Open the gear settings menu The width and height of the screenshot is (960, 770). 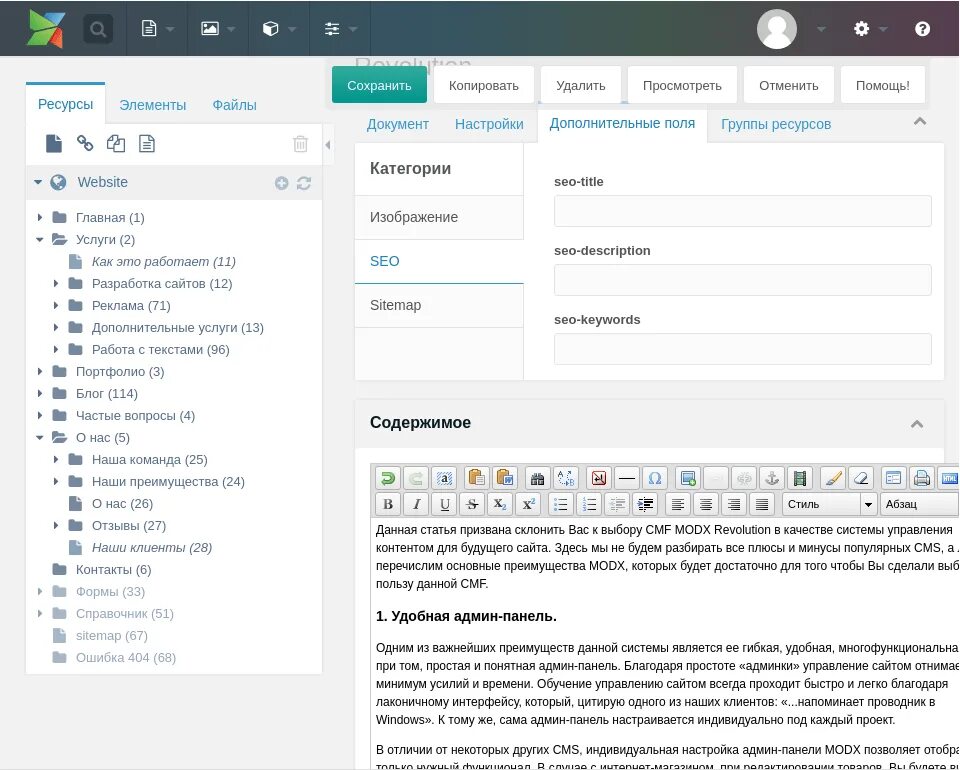click(870, 28)
